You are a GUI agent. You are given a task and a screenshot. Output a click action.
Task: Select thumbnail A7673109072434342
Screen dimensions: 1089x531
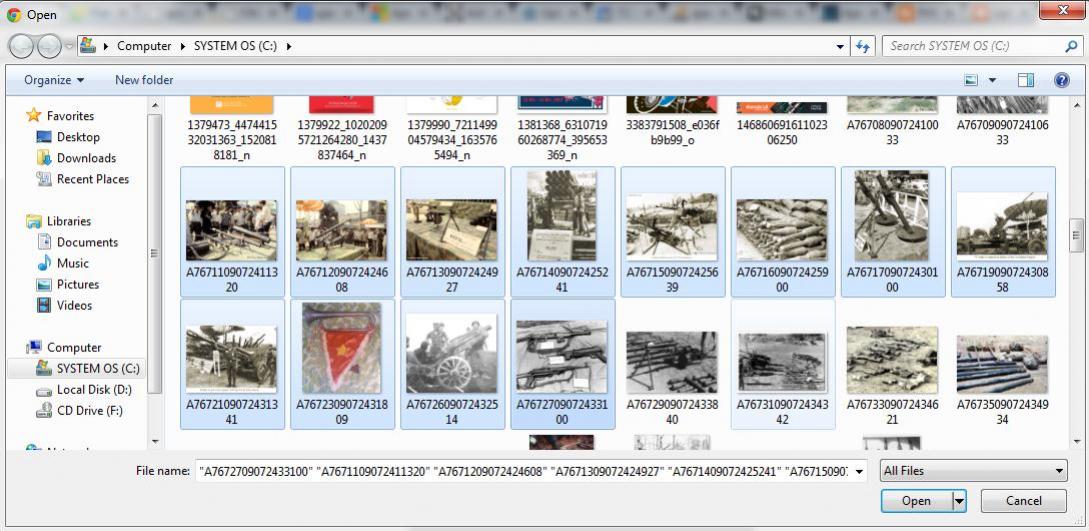[783, 364]
